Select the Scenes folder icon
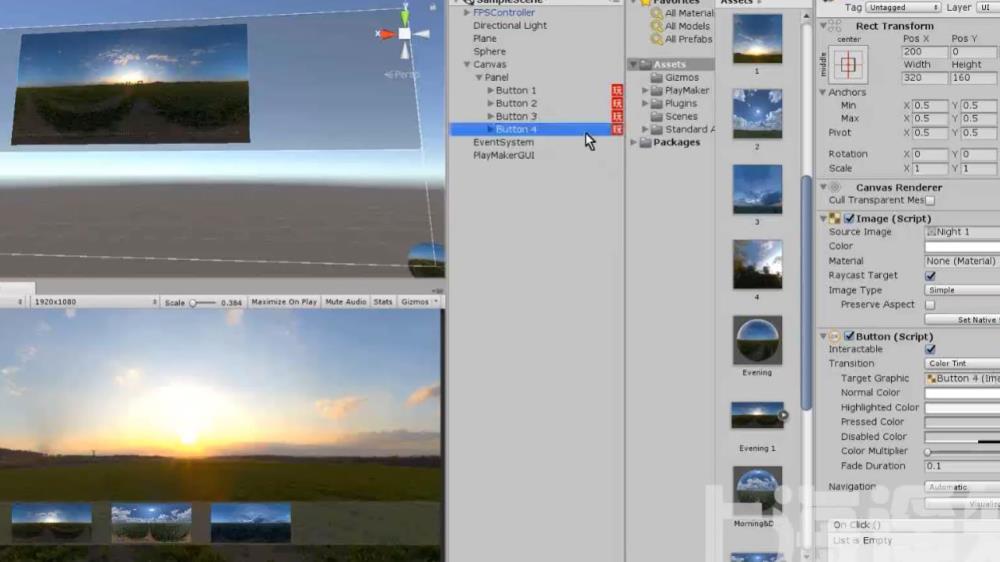The width and height of the screenshot is (1000, 562). coord(656,116)
